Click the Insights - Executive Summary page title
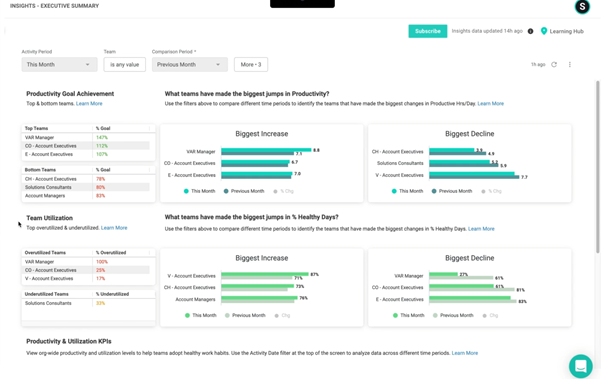 click(x=55, y=6)
